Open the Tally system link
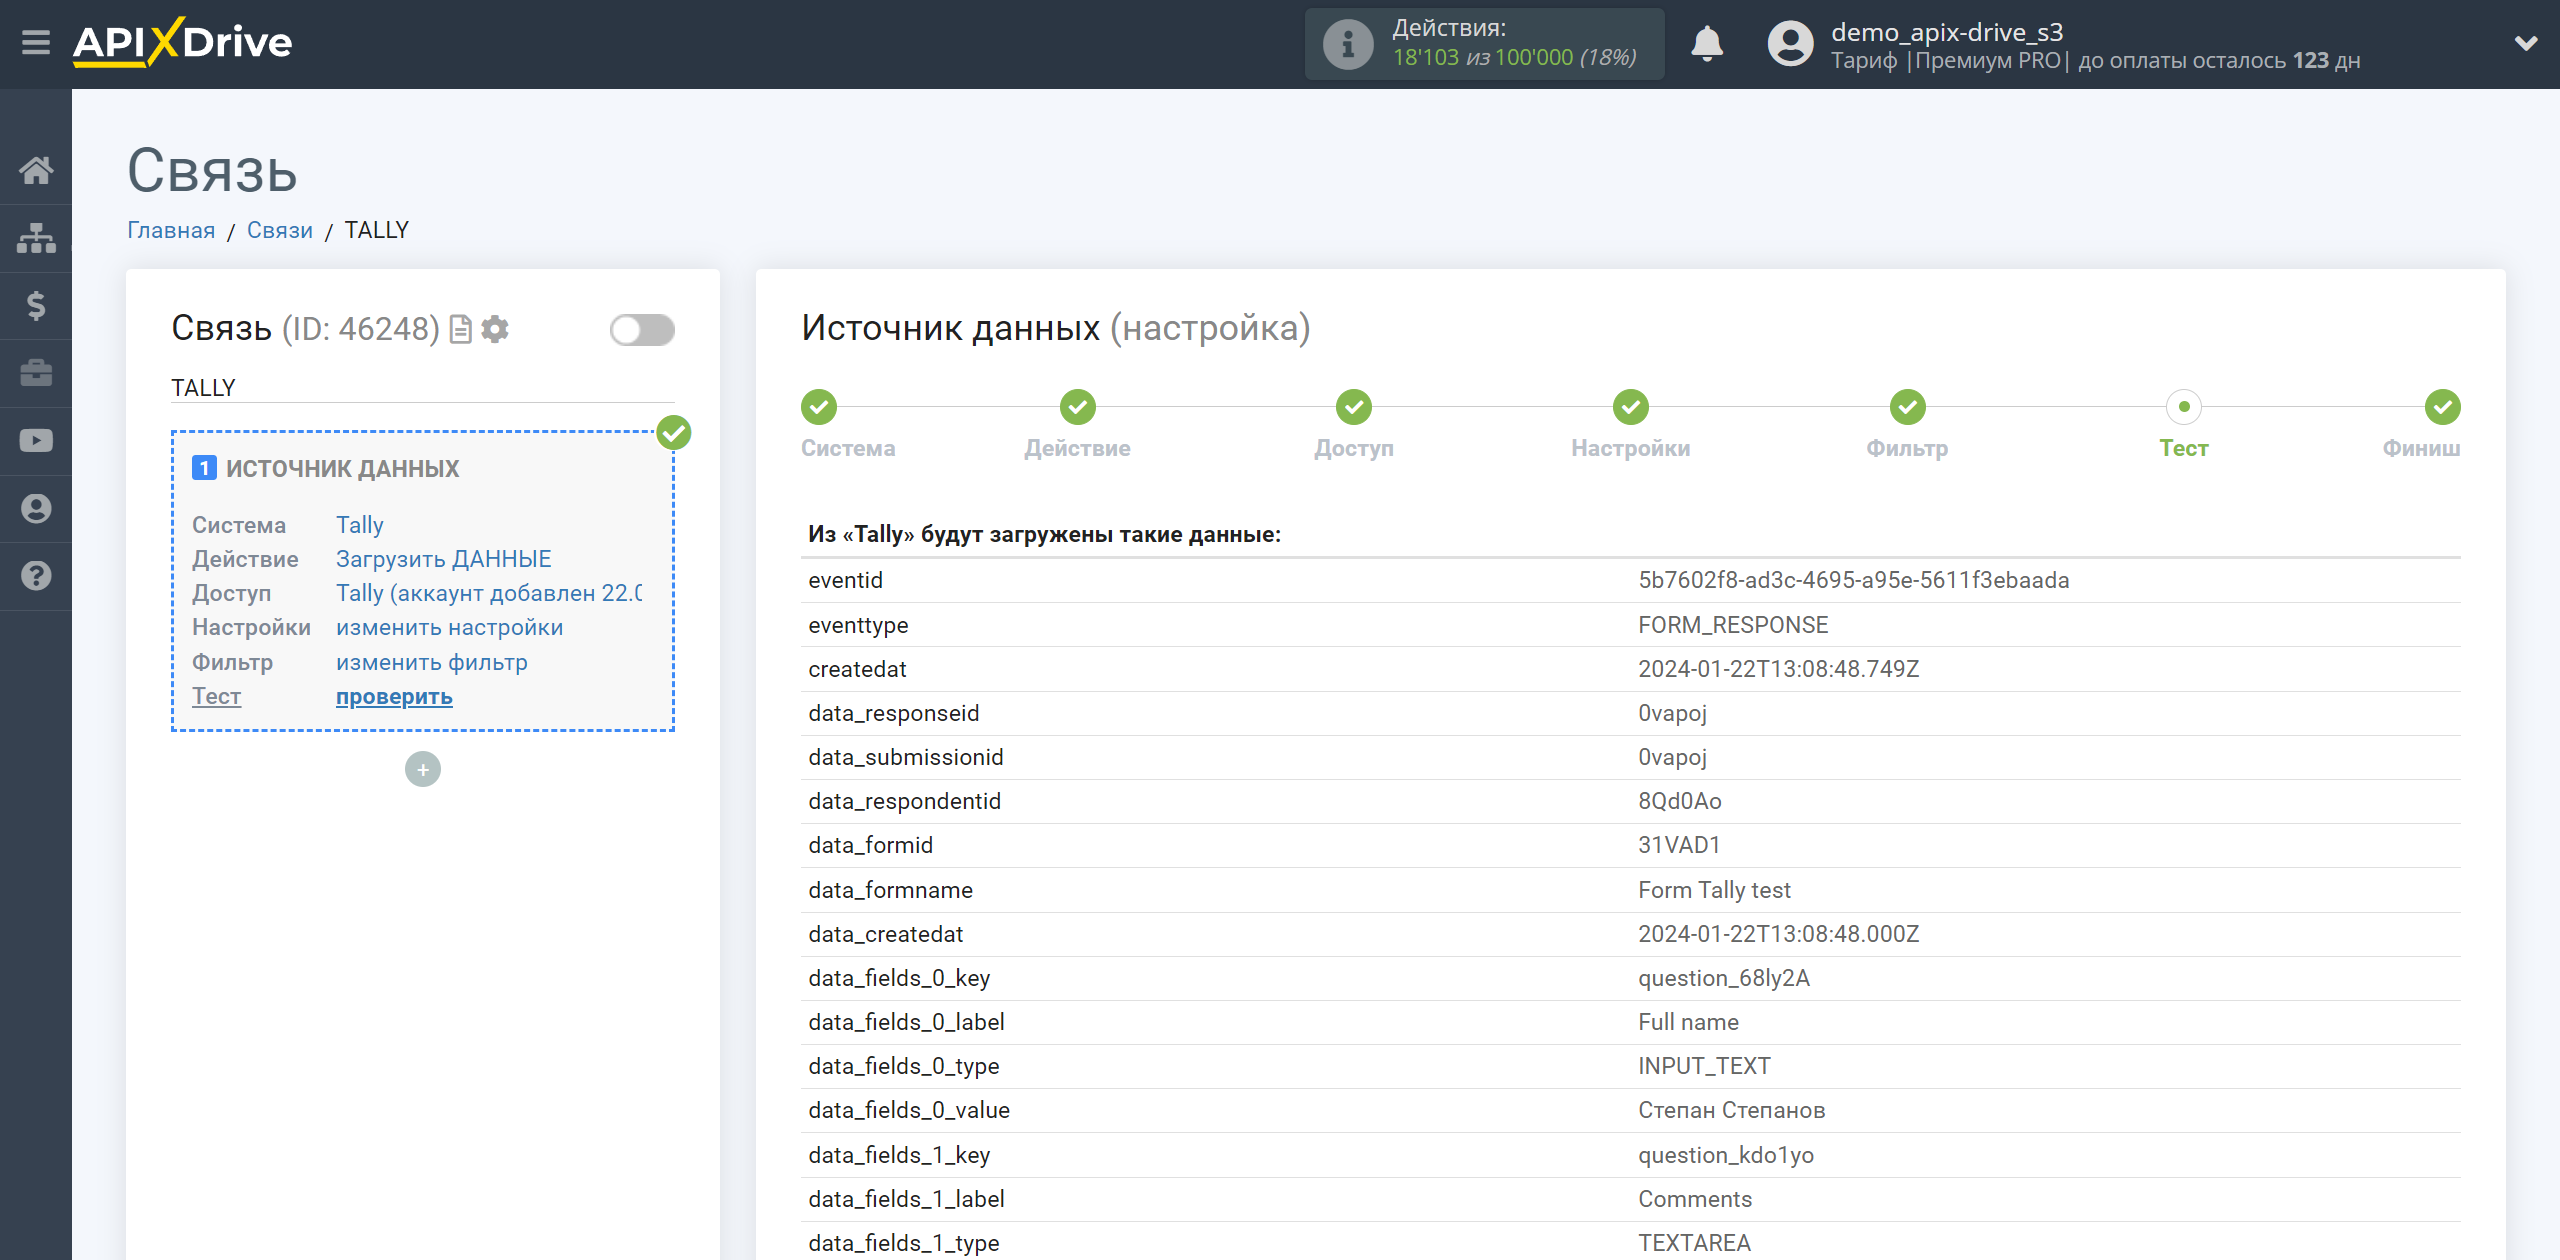Image resolution: width=2560 pixels, height=1260 pixels. [360, 525]
